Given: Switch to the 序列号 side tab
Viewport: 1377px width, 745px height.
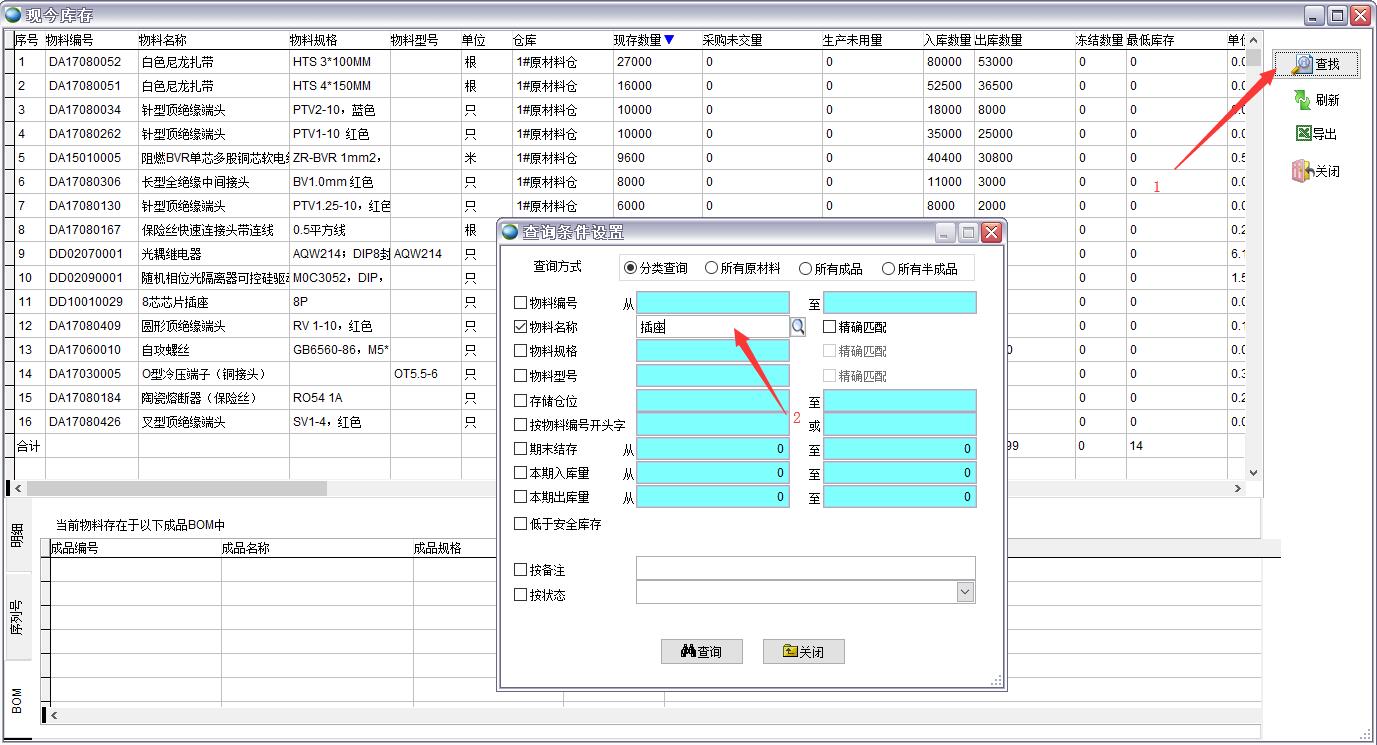Looking at the screenshot, I should [x=17, y=616].
